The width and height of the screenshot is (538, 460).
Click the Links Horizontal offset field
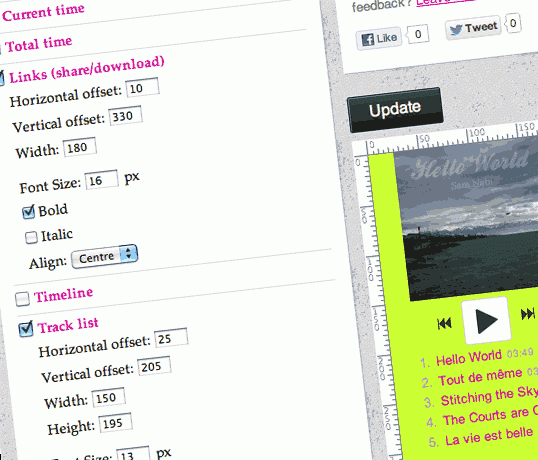[x=142, y=88]
